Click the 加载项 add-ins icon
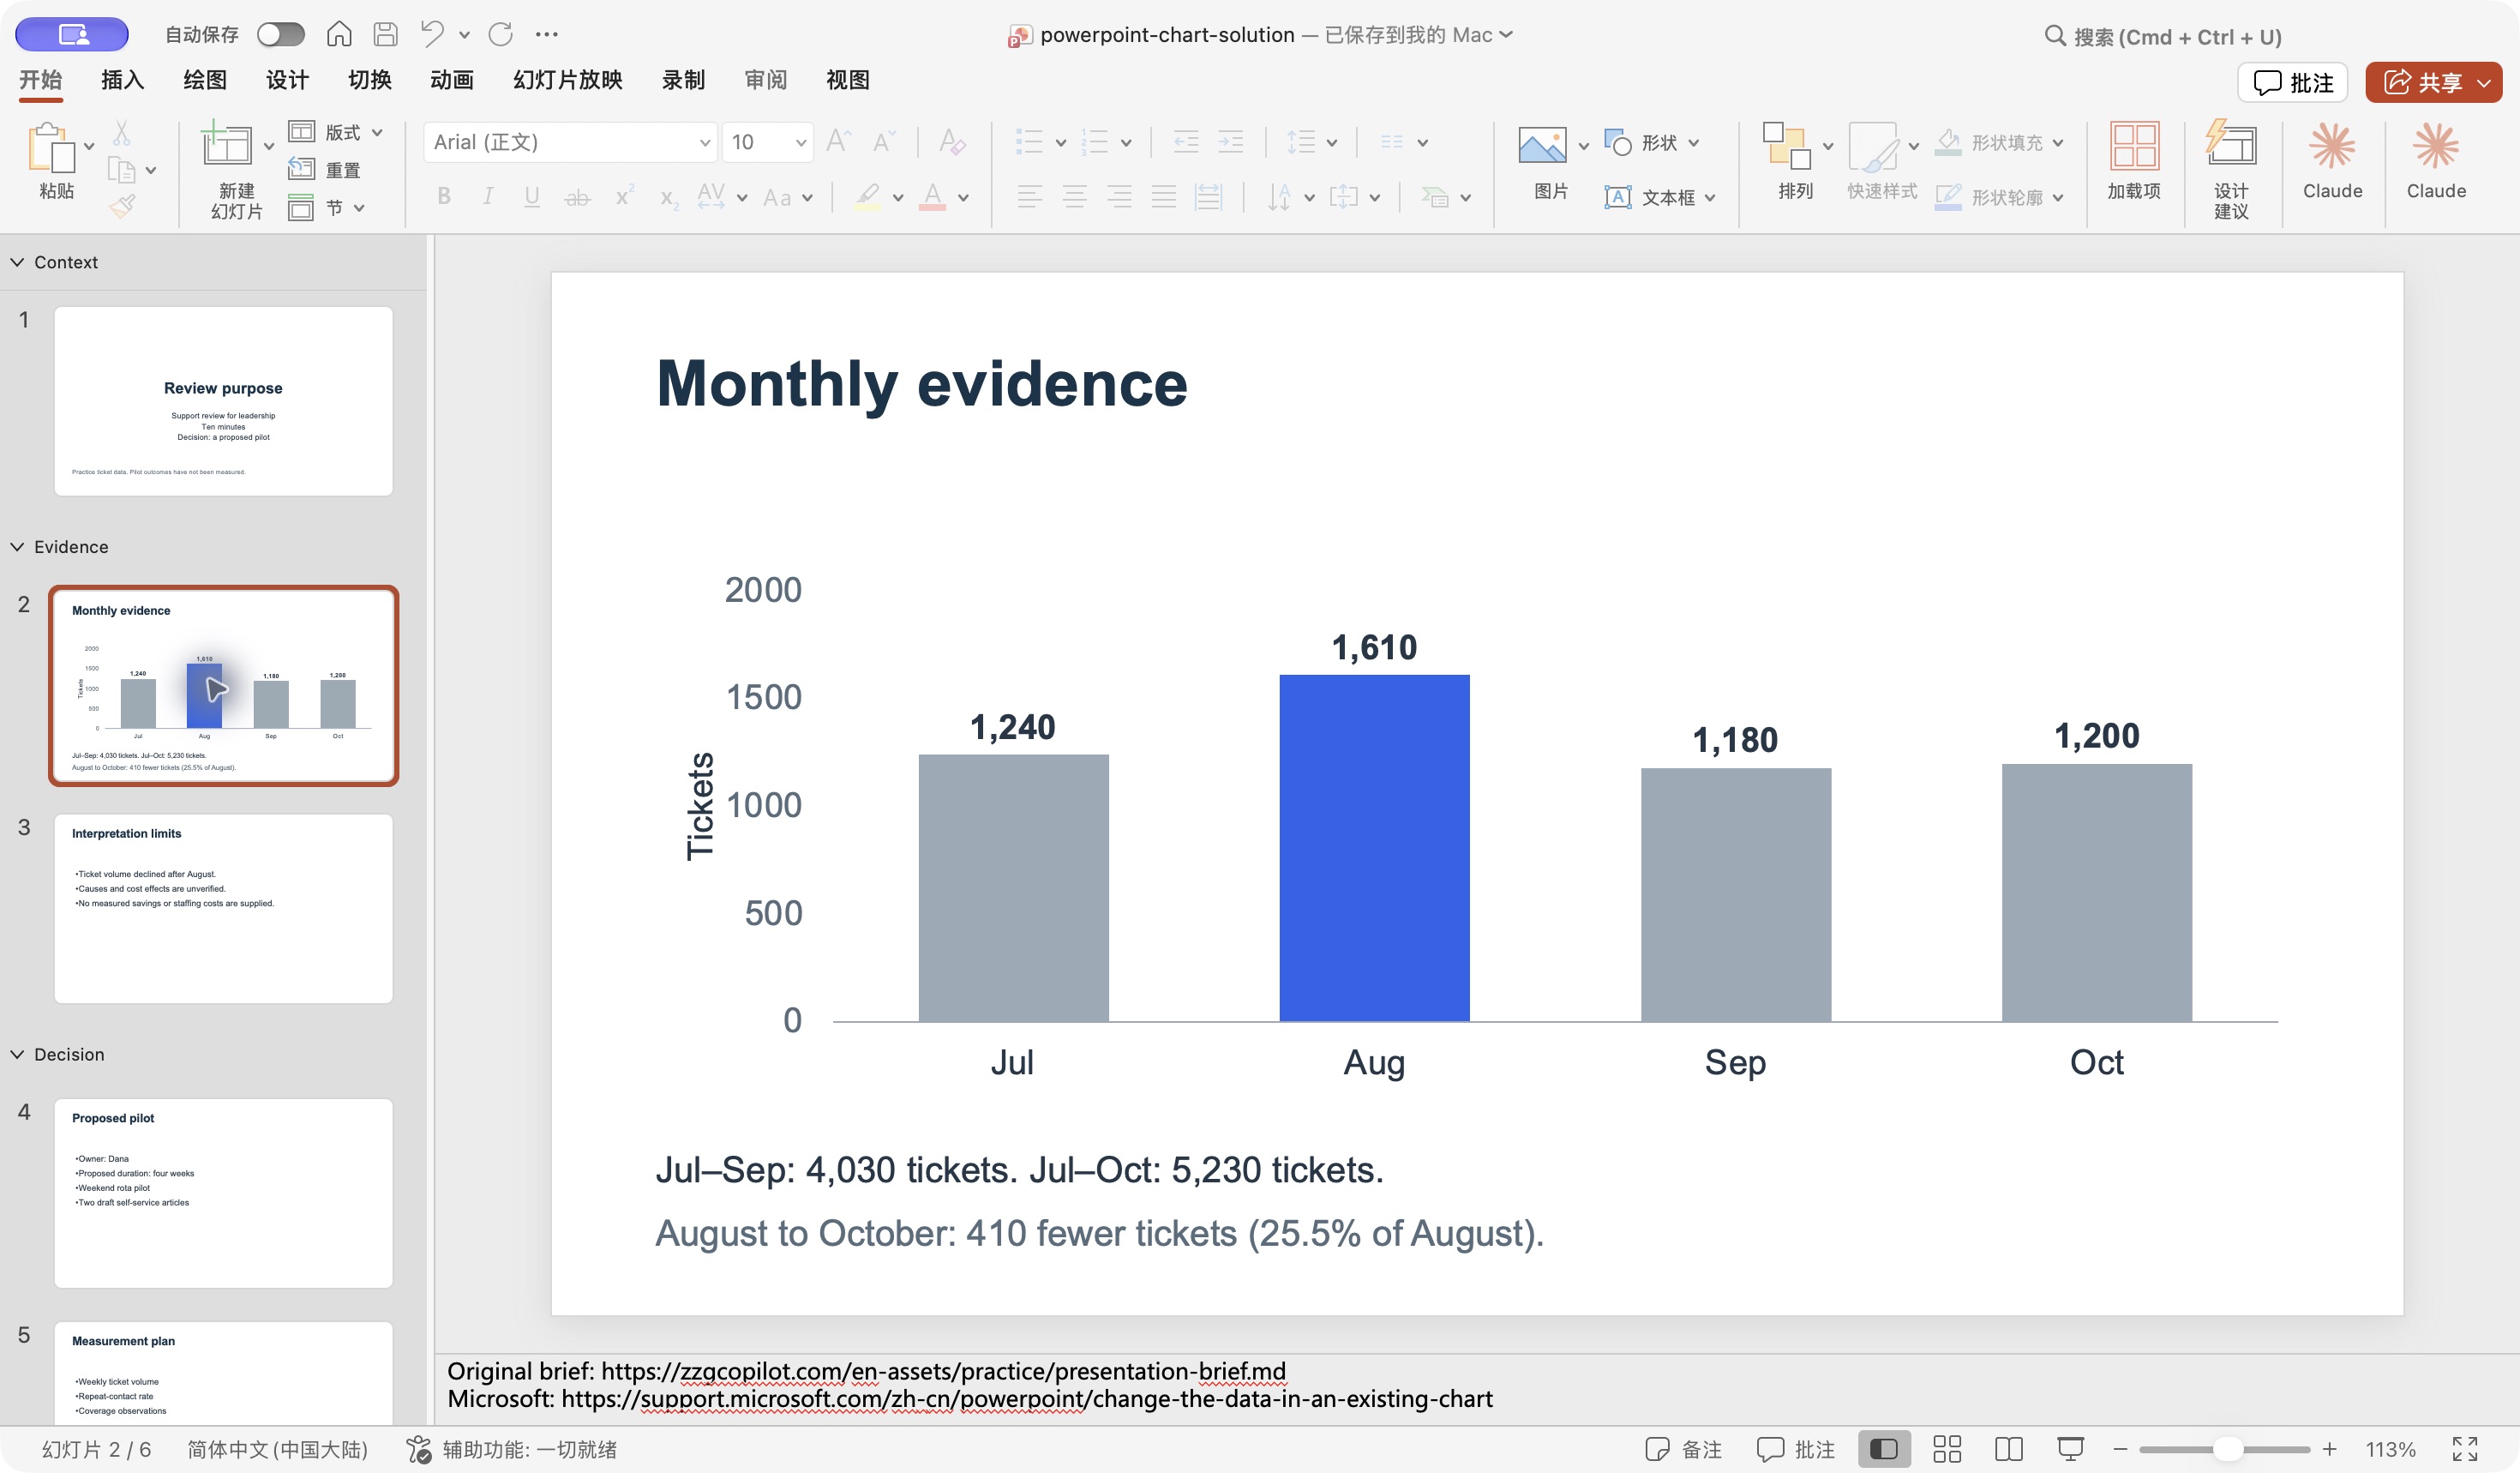The height and width of the screenshot is (1473, 2520). (2134, 146)
